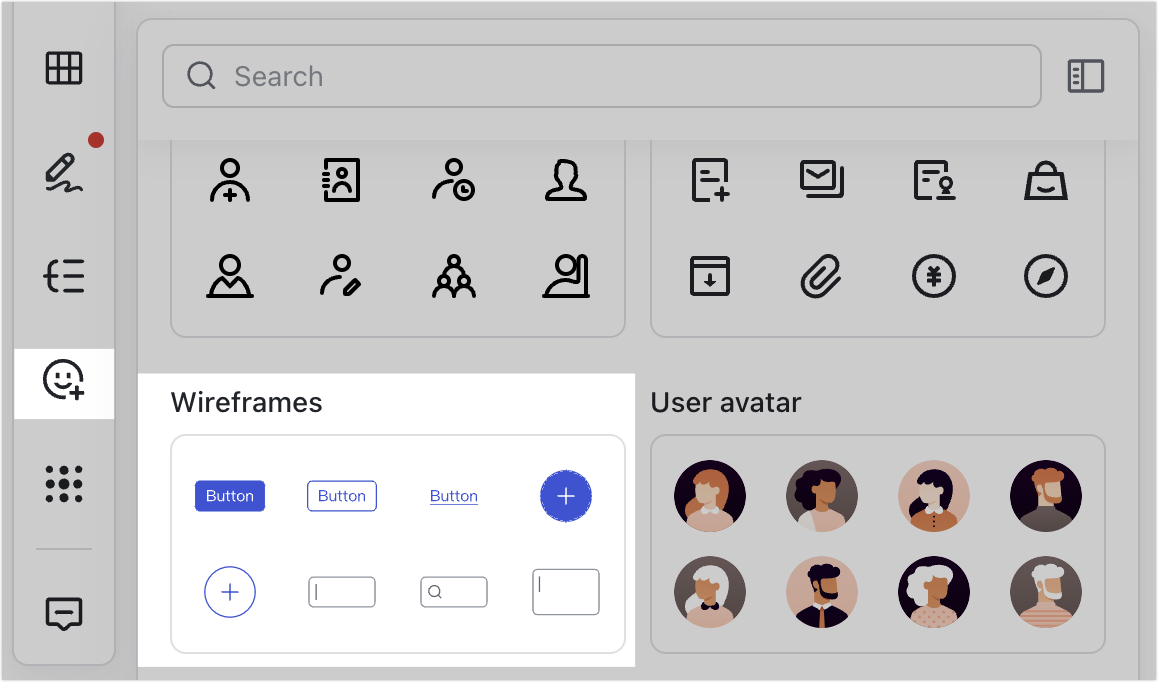This screenshot has height=682, width=1158.
Task: Insert the shopping bag icon
Action: click(x=1046, y=180)
